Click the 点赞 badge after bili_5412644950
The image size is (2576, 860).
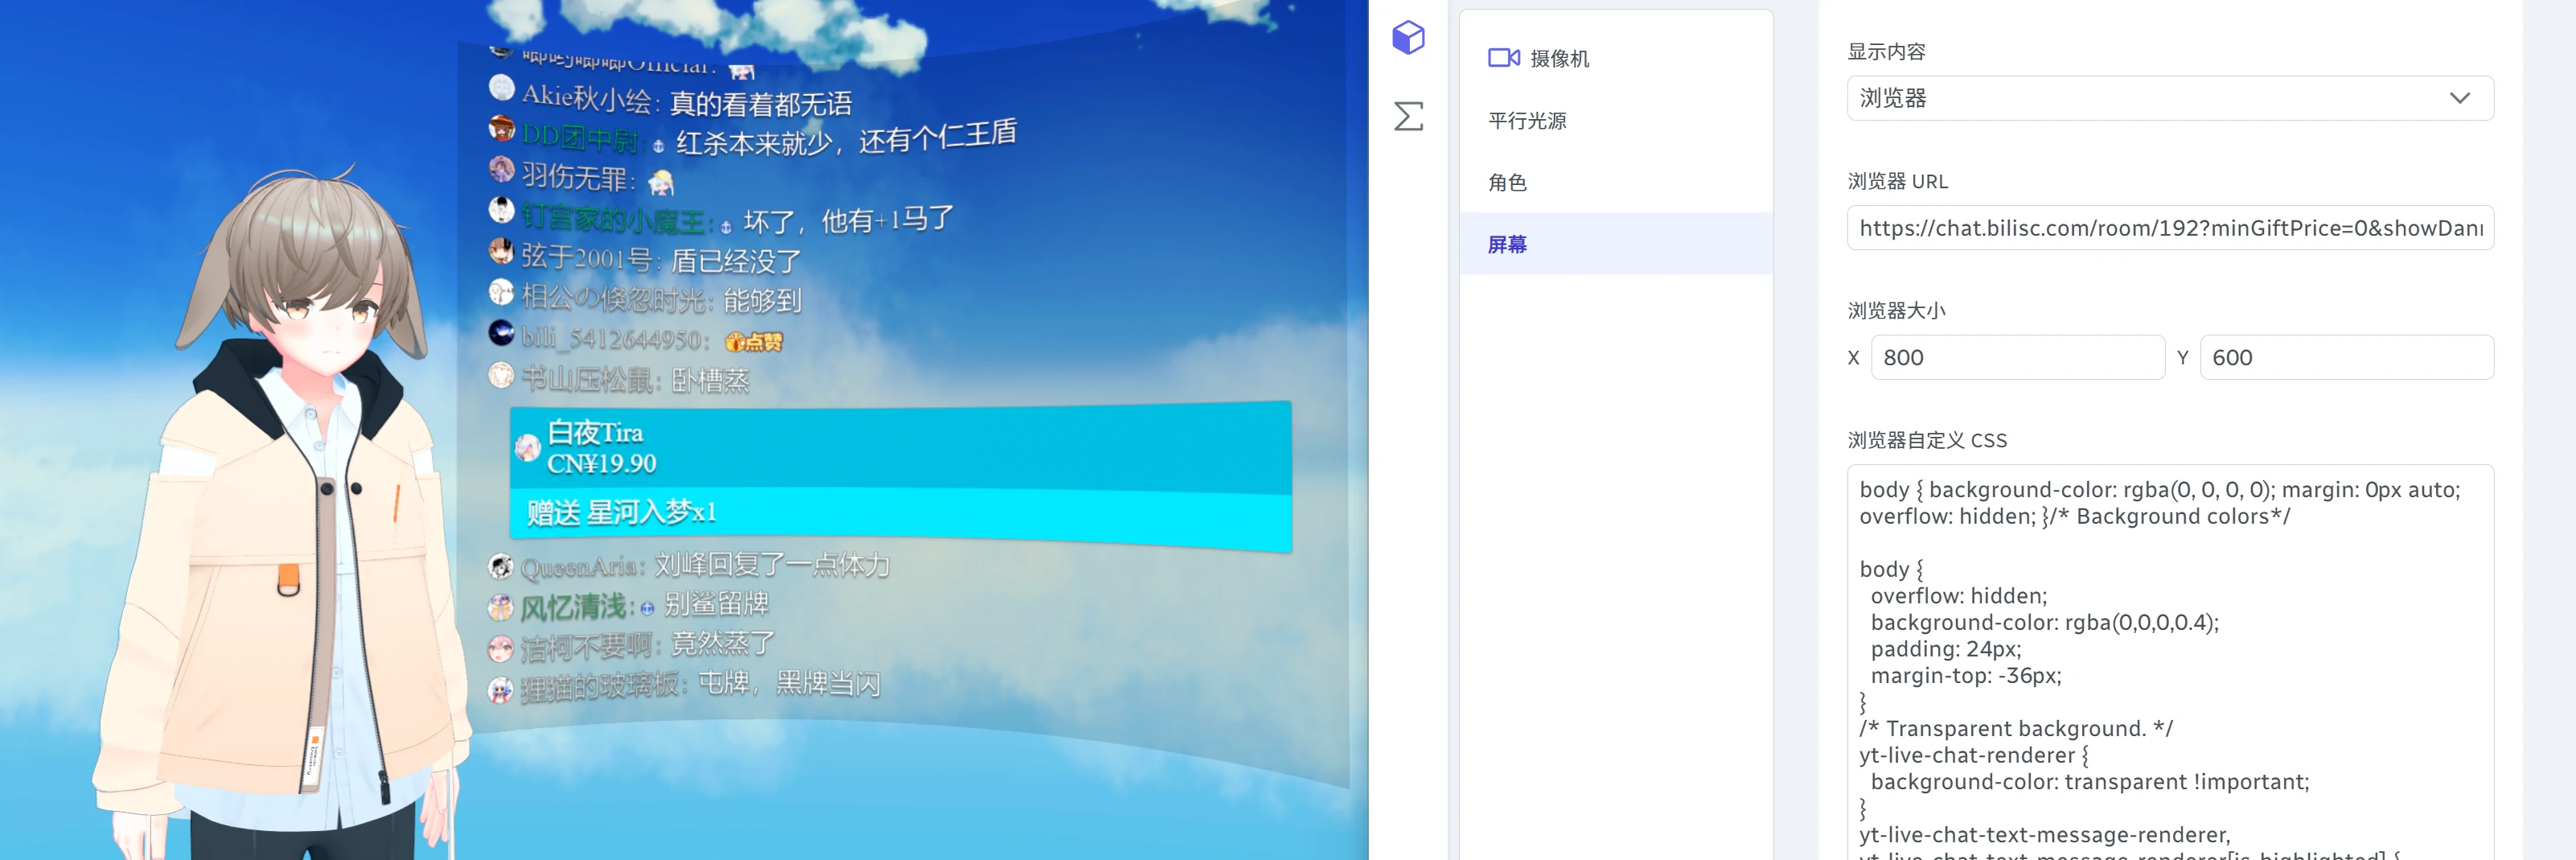(754, 342)
